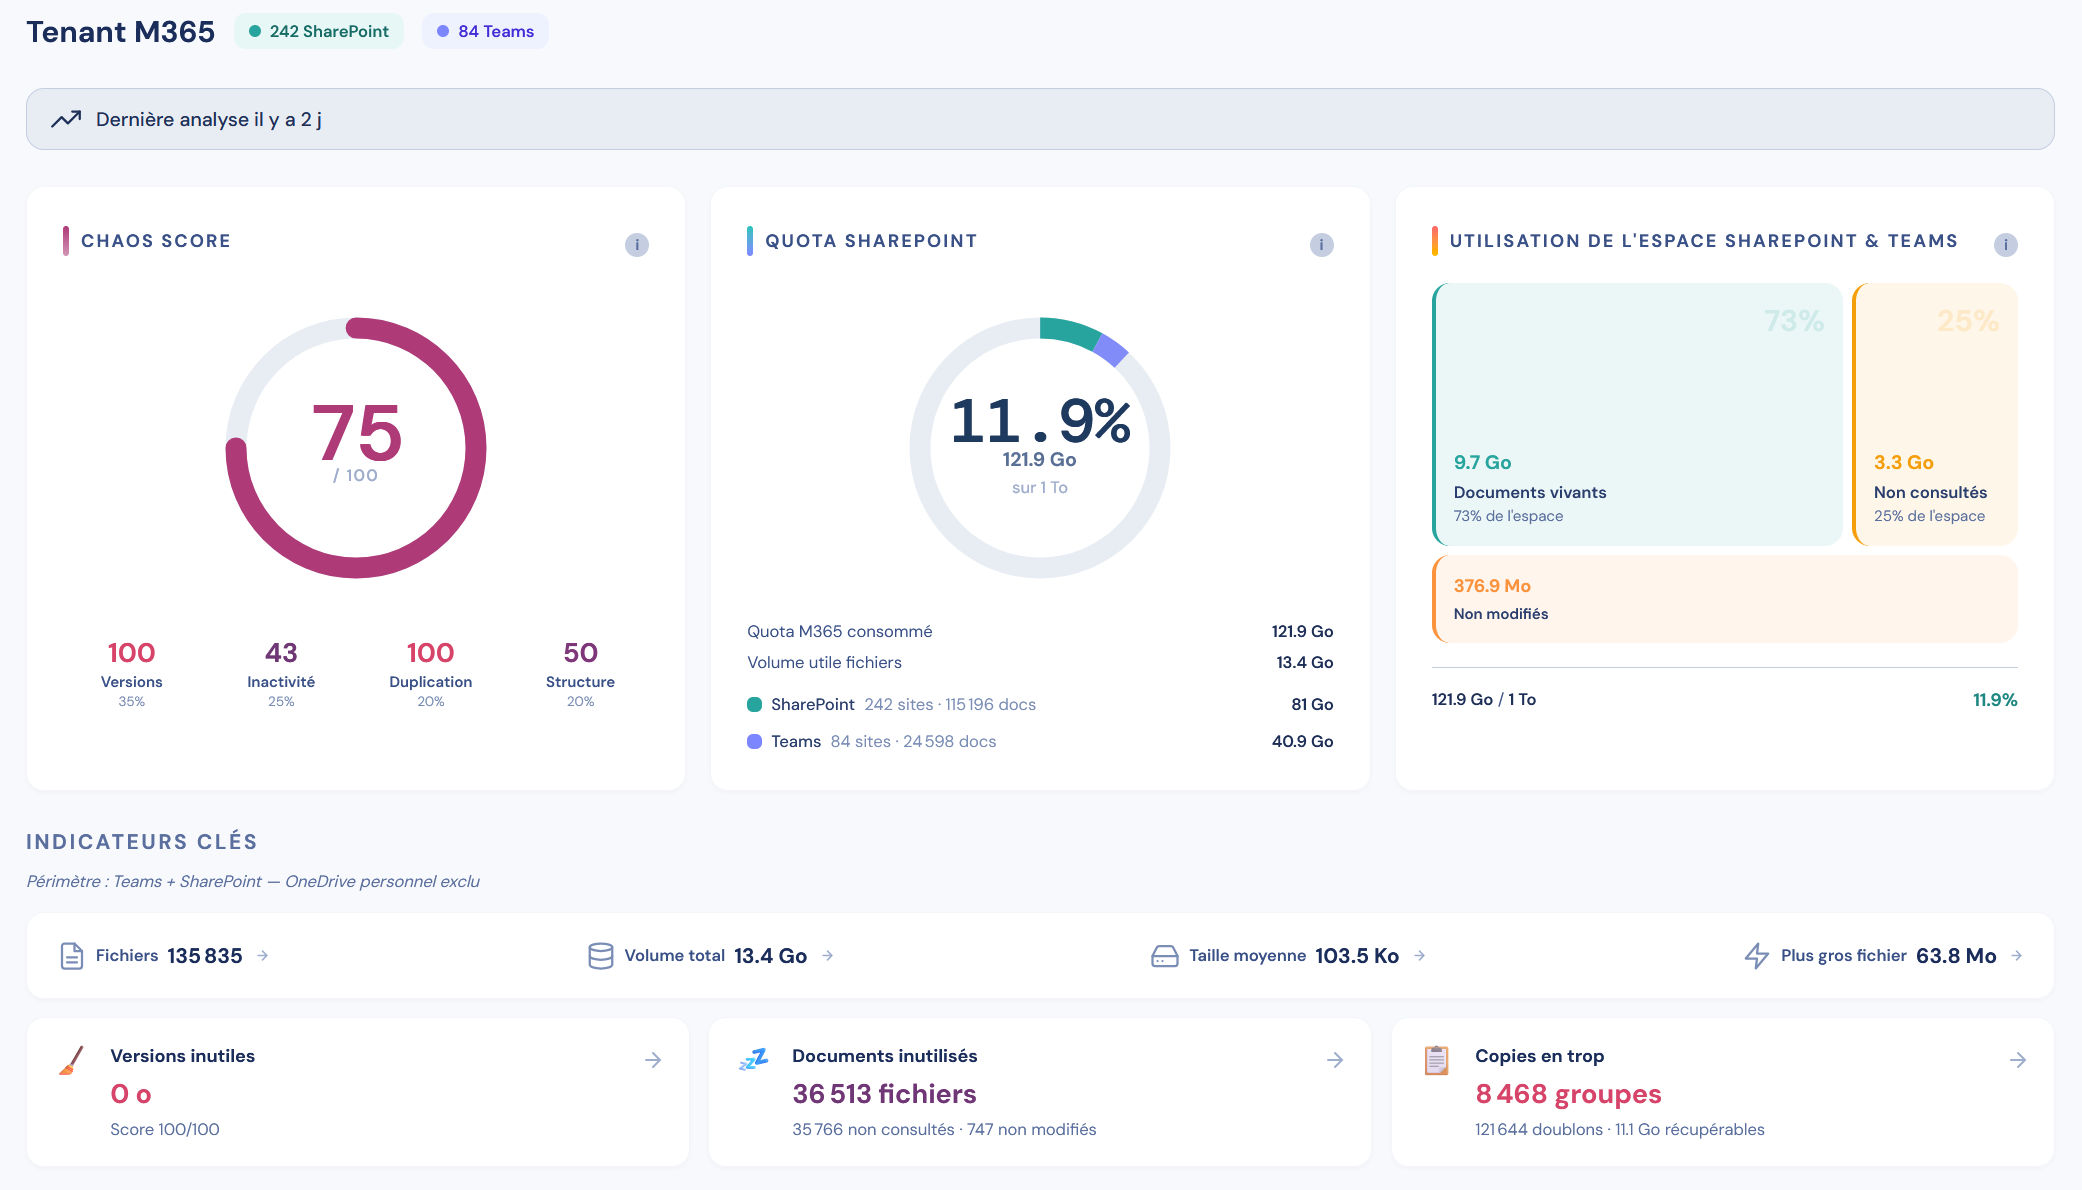Image resolution: width=2082 pixels, height=1190 pixels.
Task: Click the lightning icon beside Plus gros fichier
Action: (x=1757, y=956)
